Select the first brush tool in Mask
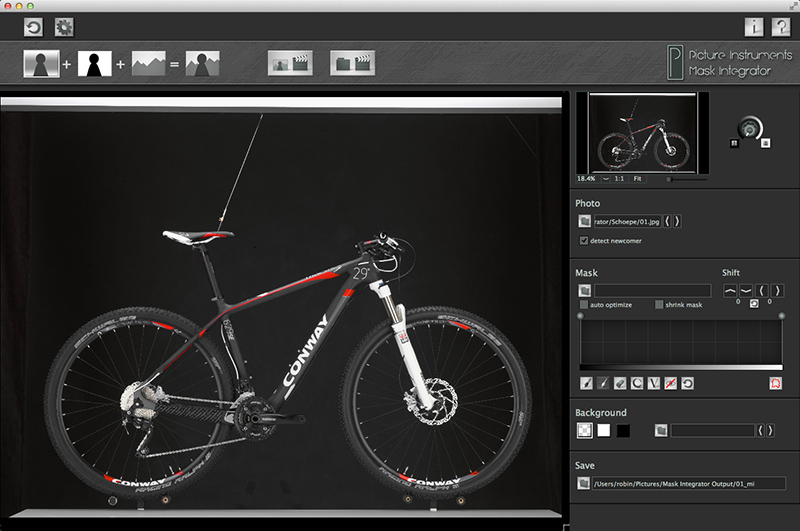Image resolution: width=800 pixels, height=531 pixels. 587,383
